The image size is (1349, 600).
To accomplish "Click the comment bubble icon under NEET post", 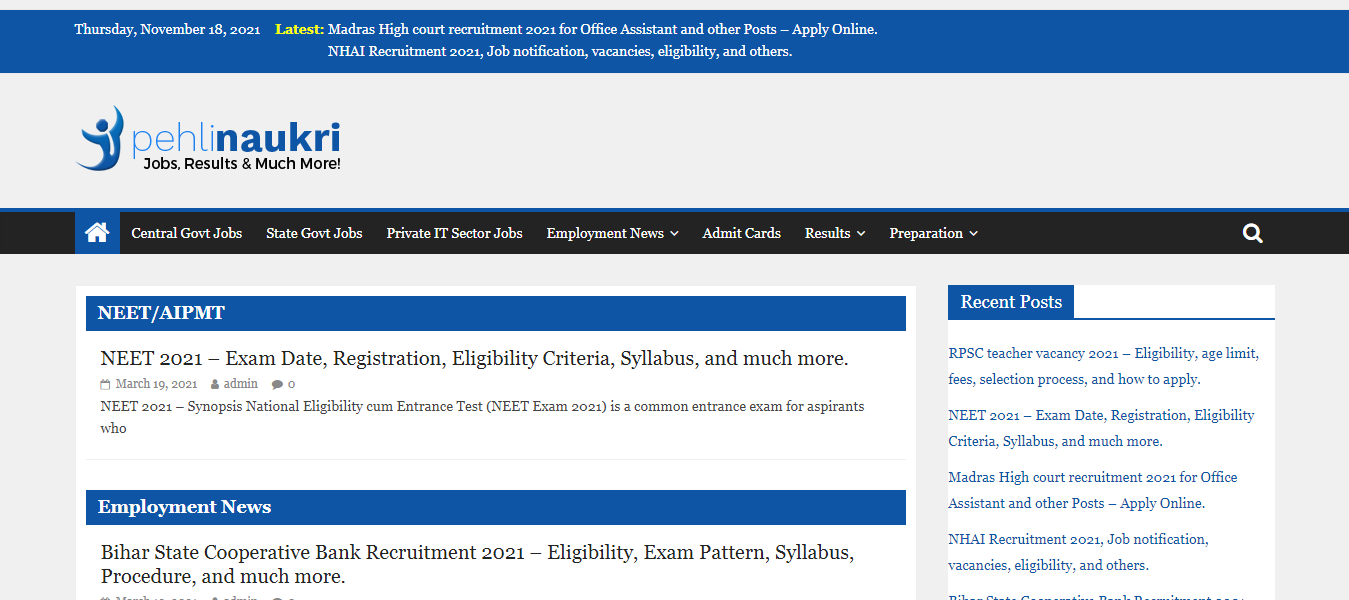I will 277,384.
